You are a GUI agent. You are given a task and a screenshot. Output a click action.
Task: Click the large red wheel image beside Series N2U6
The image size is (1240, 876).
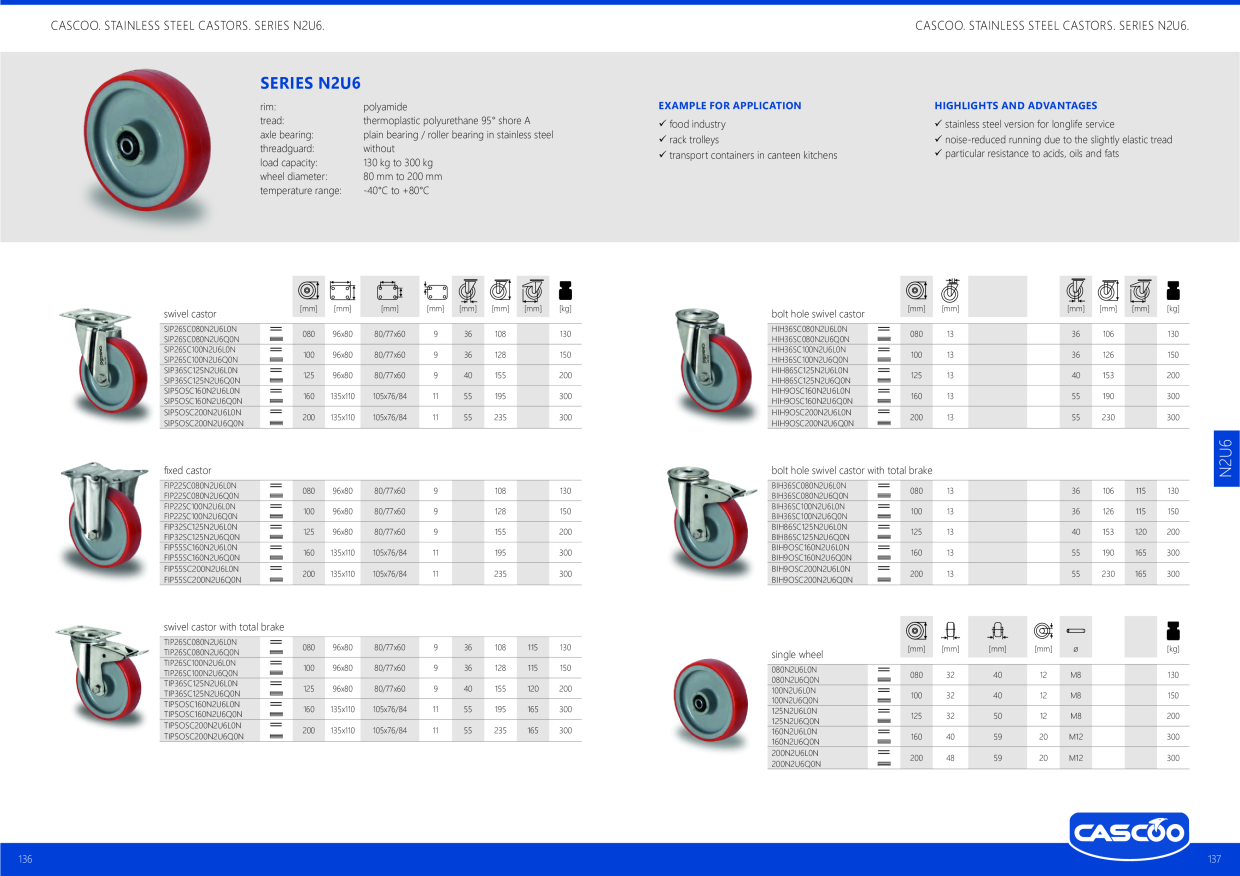click(x=148, y=147)
